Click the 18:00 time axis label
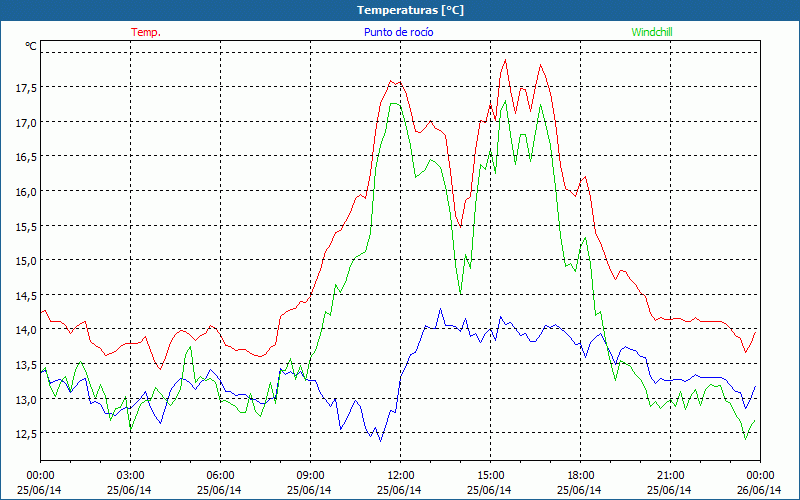Viewport: 800px width, 500px height. (580, 476)
